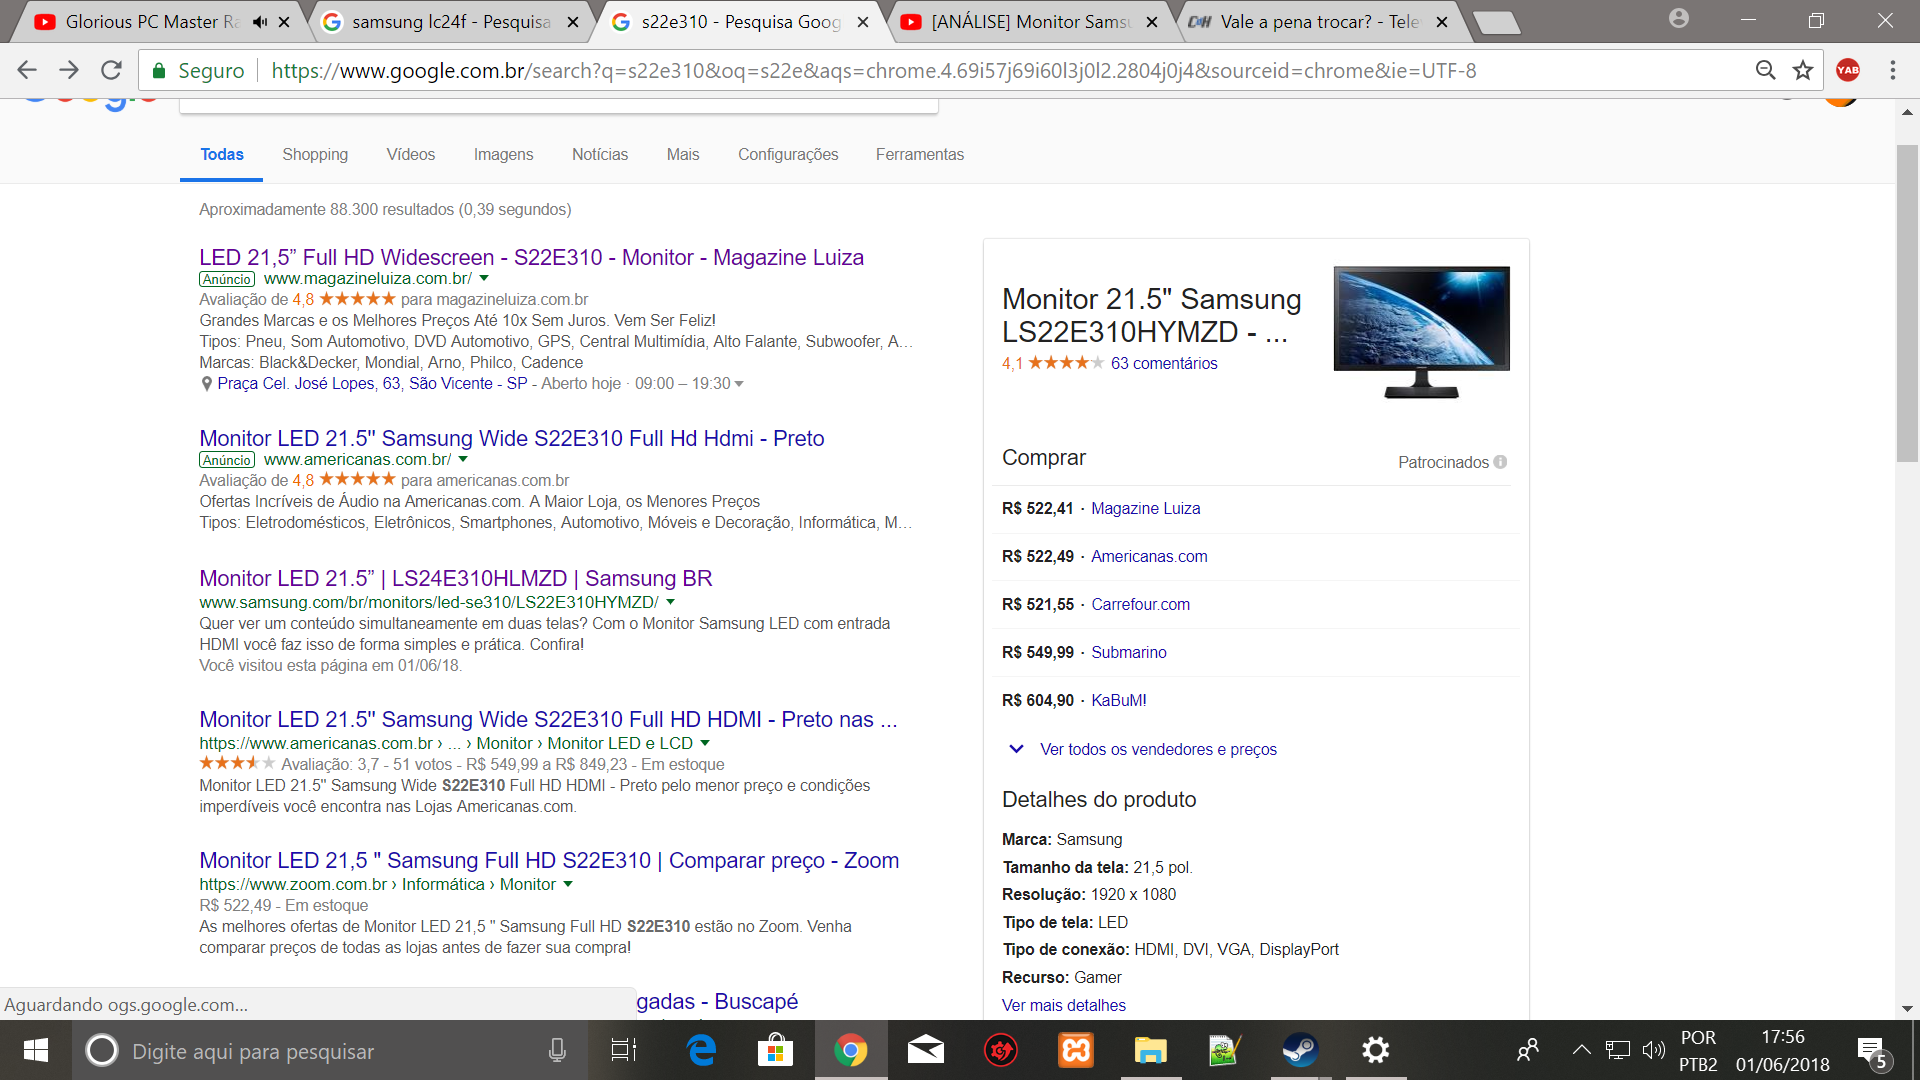
Task: Click the page vertical scrollbar thumb
Action: point(1907,303)
